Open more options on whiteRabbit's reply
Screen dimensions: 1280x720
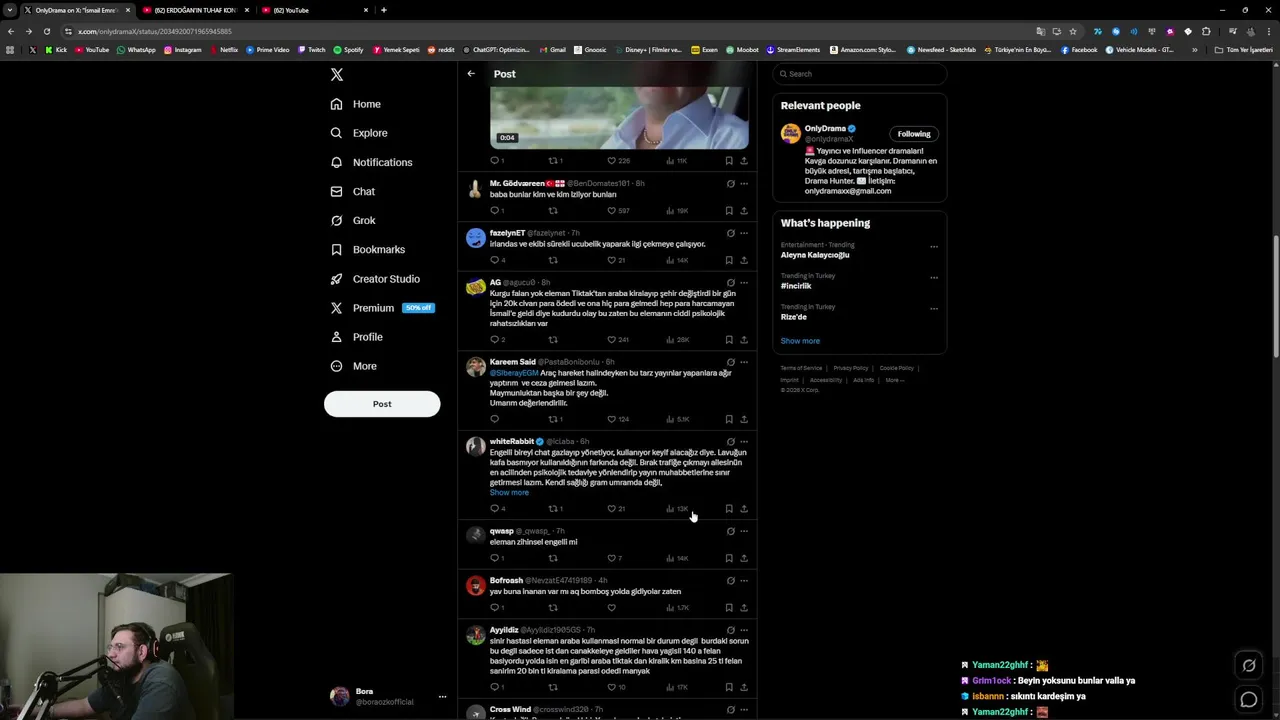click(744, 442)
